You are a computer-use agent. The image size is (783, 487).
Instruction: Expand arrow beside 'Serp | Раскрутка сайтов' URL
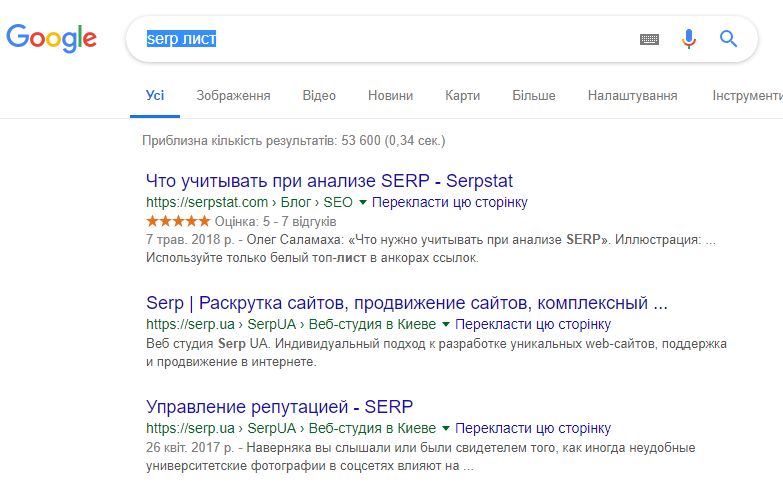tap(446, 324)
